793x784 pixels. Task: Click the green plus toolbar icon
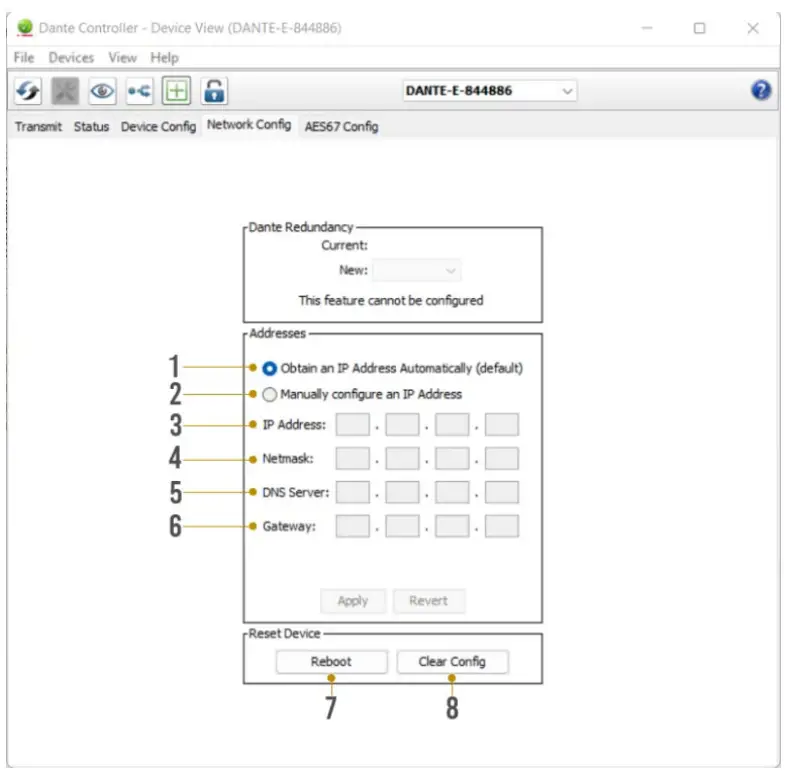[x=177, y=92]
